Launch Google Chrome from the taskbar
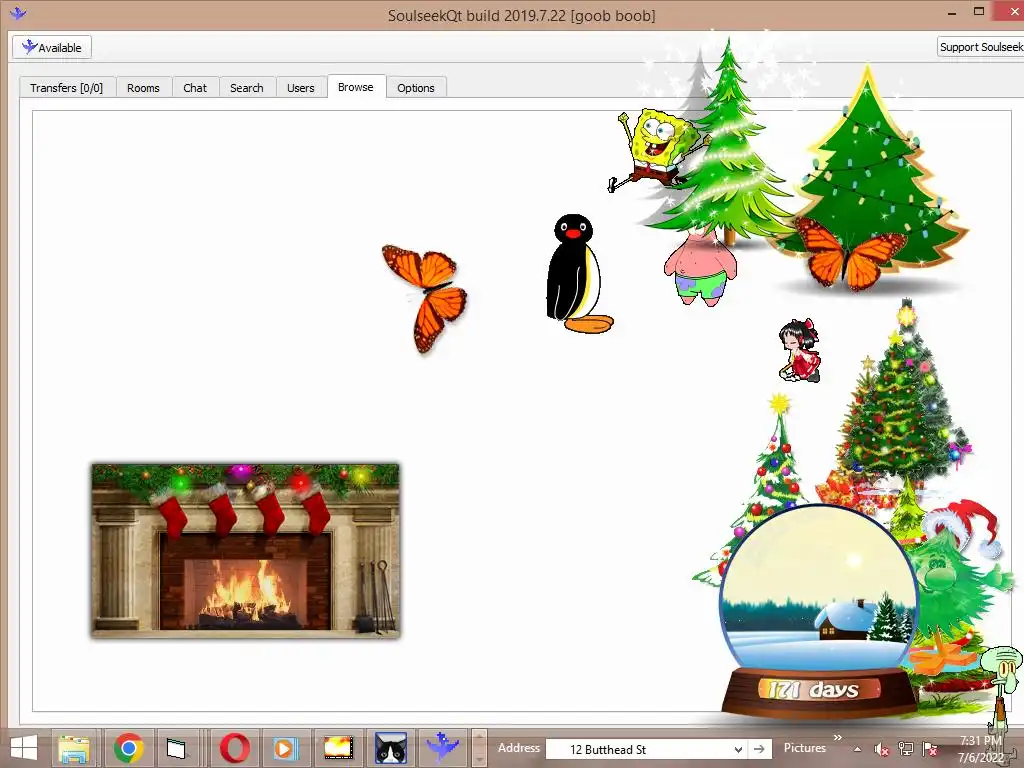1024x768 pixels. (129, 748)
